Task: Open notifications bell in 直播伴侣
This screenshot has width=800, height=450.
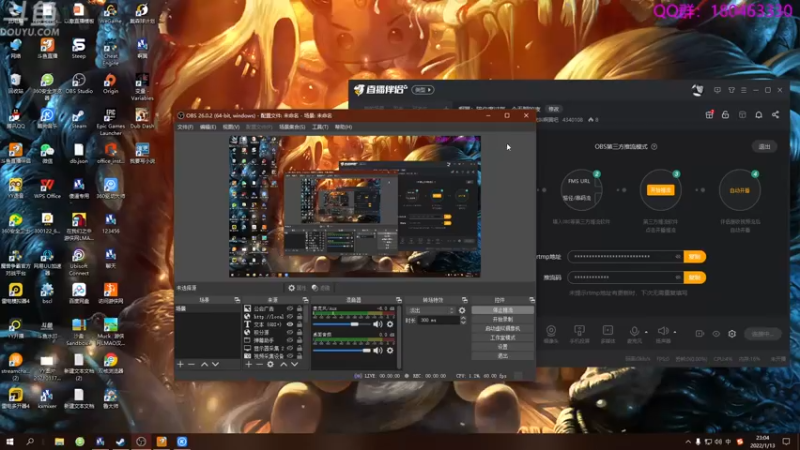Action: (759, 115)
